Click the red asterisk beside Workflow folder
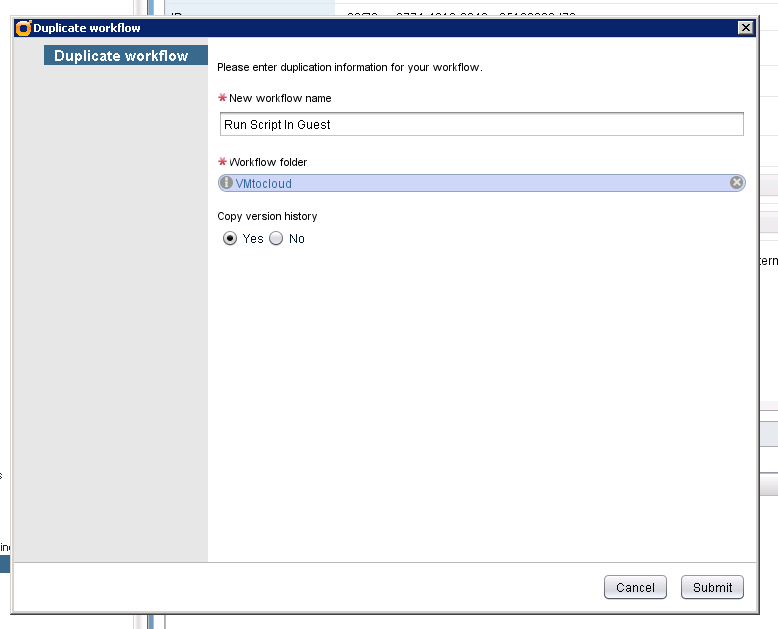Image resolution: width=778 pixels, height=629 pixels. [x=222, y=162]
